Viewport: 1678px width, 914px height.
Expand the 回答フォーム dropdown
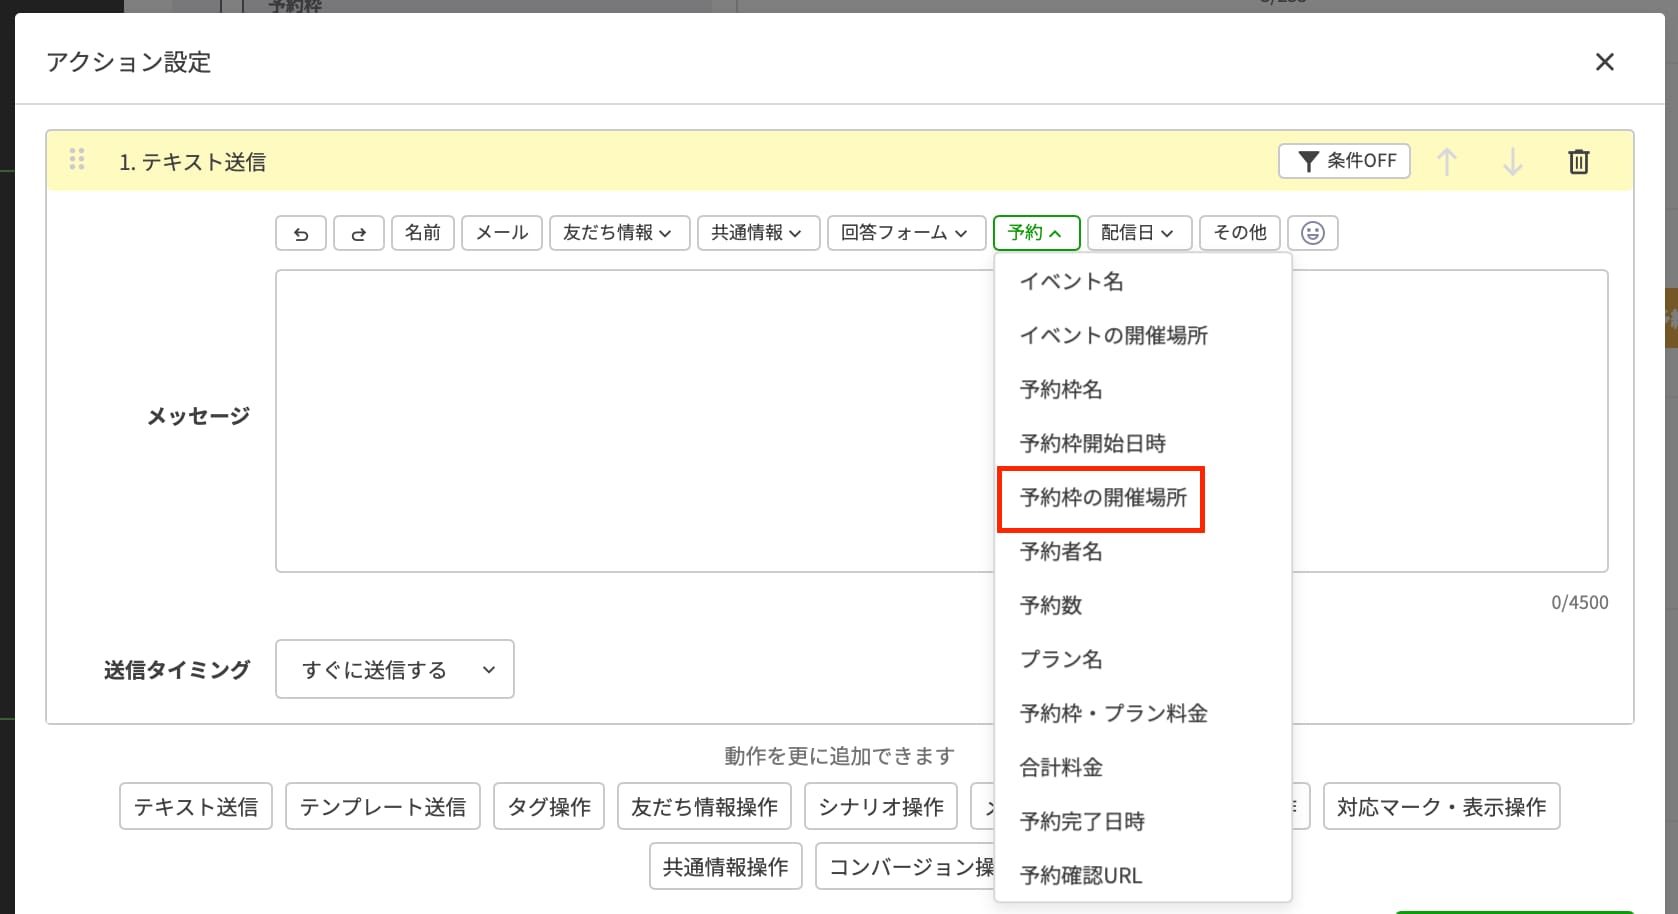(x=906, y=233)
